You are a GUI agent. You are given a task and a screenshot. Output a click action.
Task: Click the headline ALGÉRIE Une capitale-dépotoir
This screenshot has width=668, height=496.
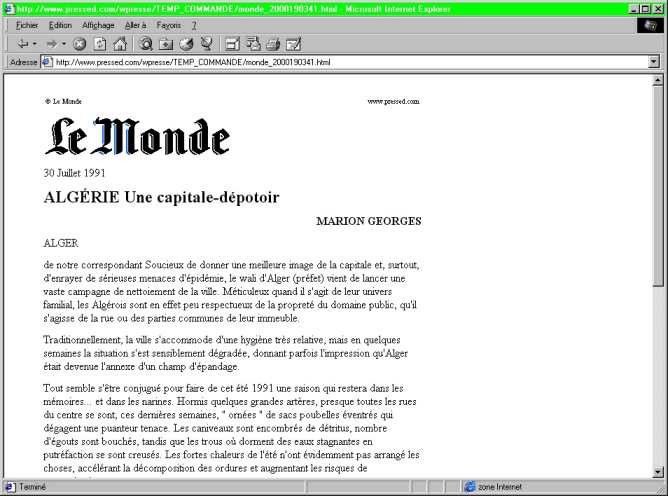pyautogui.click(x=161, y=197)
